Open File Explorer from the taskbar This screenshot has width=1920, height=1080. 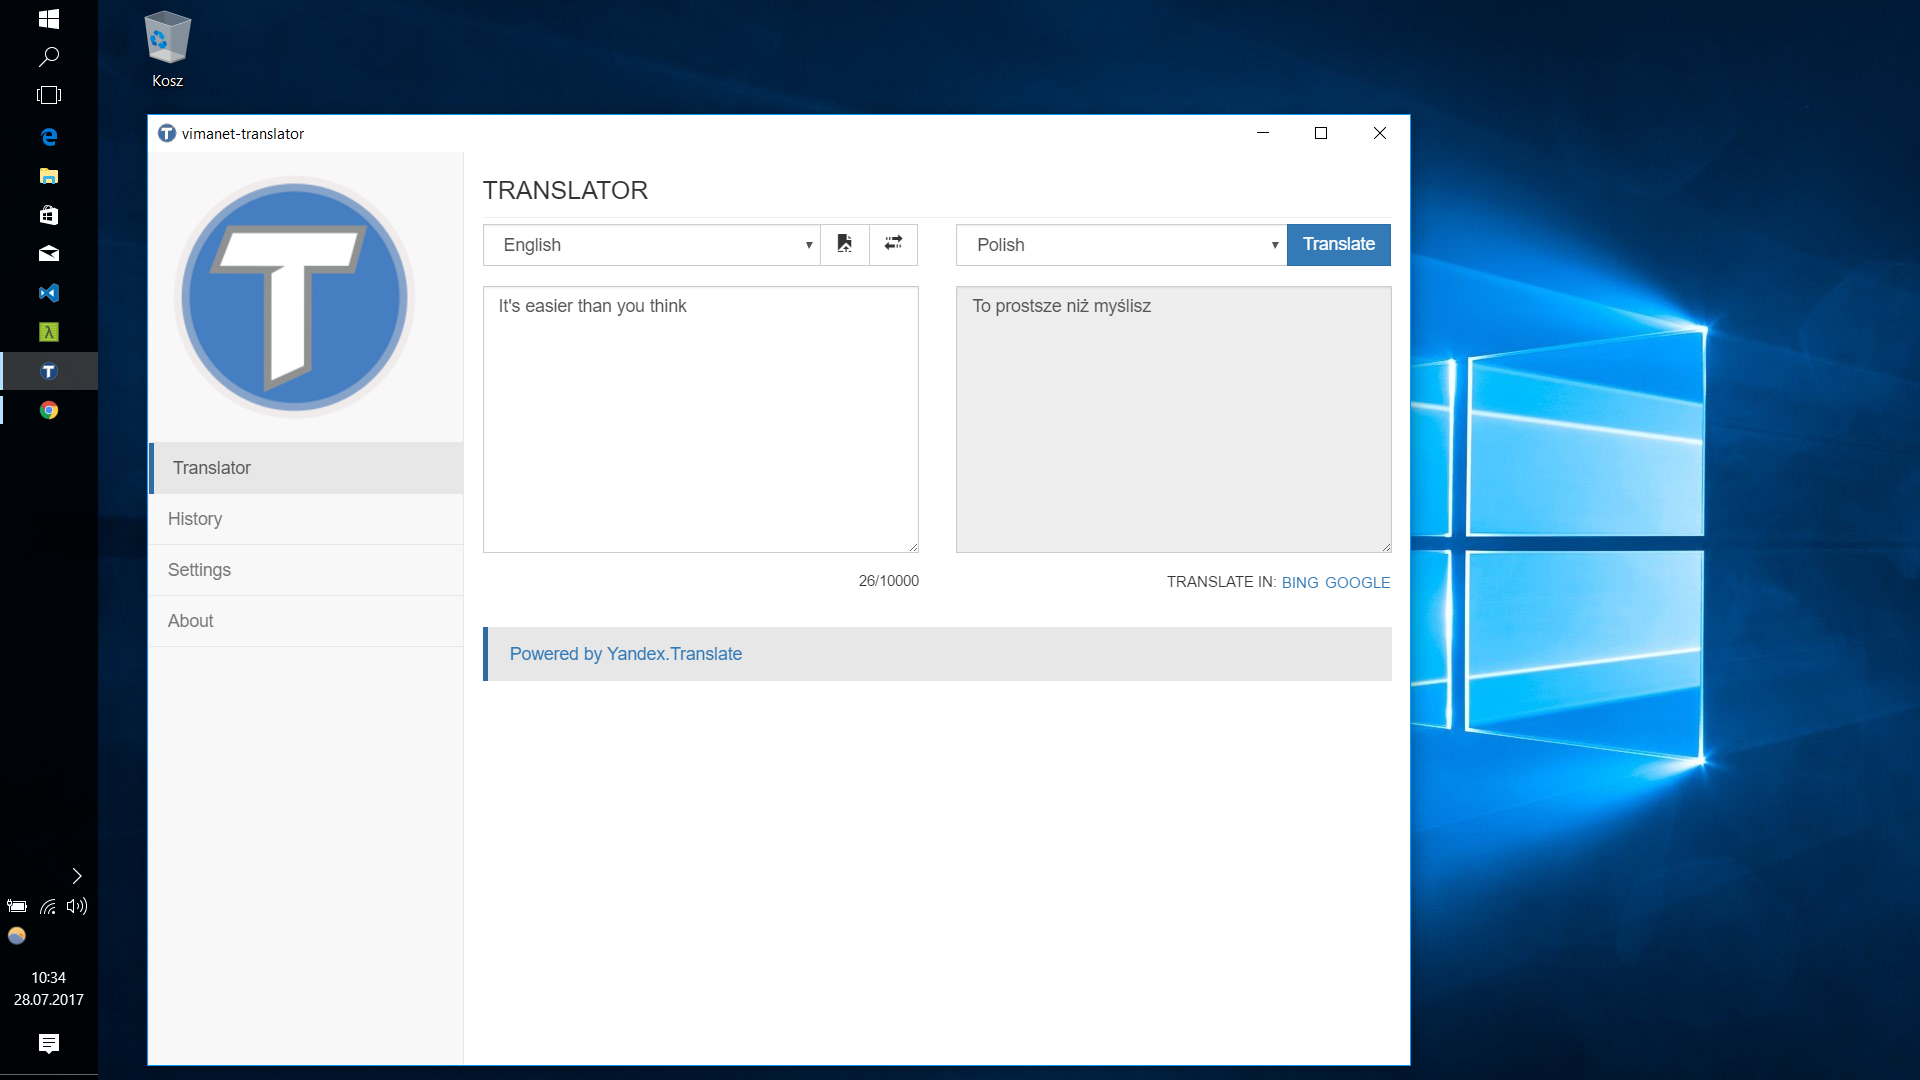click(48, 176)
